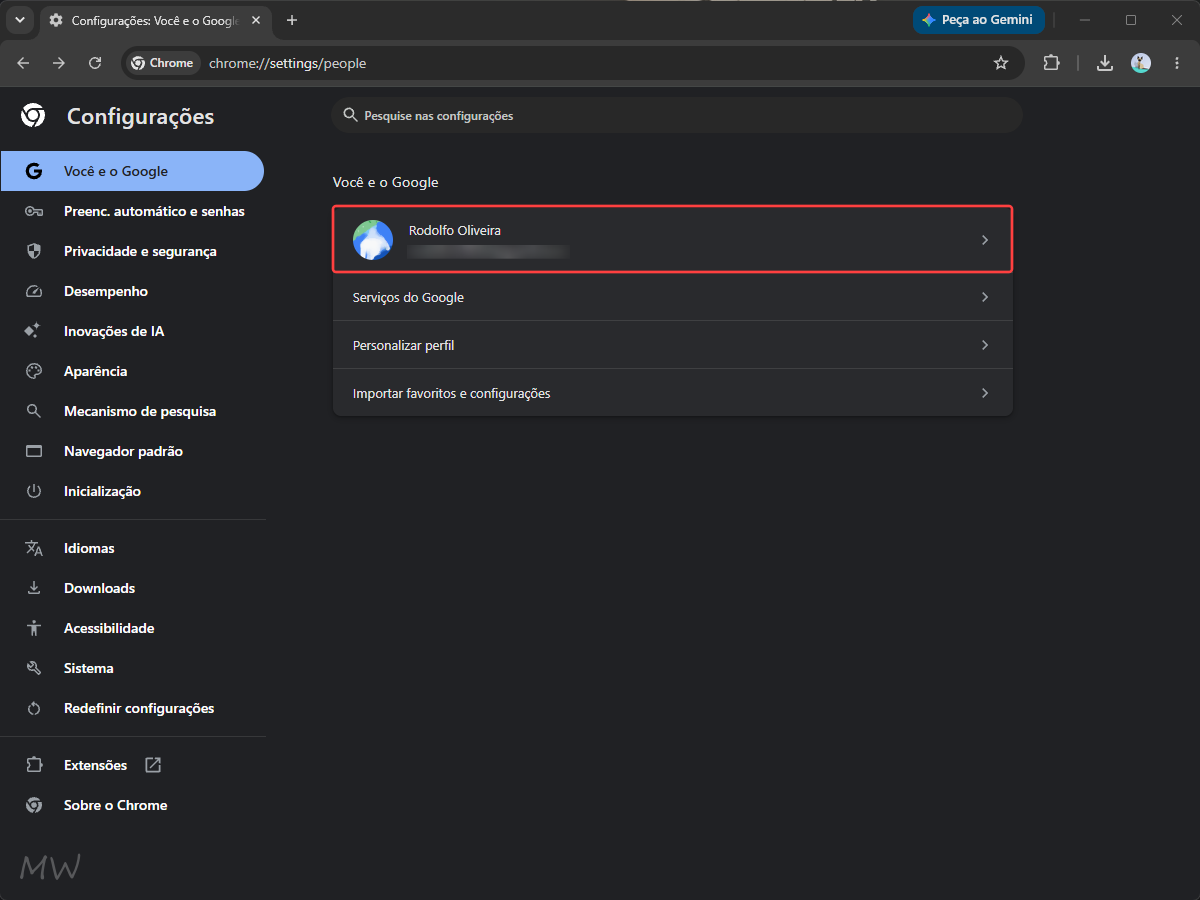Screen dimensions: 1200x900
Task: Select the Configurações browser tab
Action: pos(155,20)
